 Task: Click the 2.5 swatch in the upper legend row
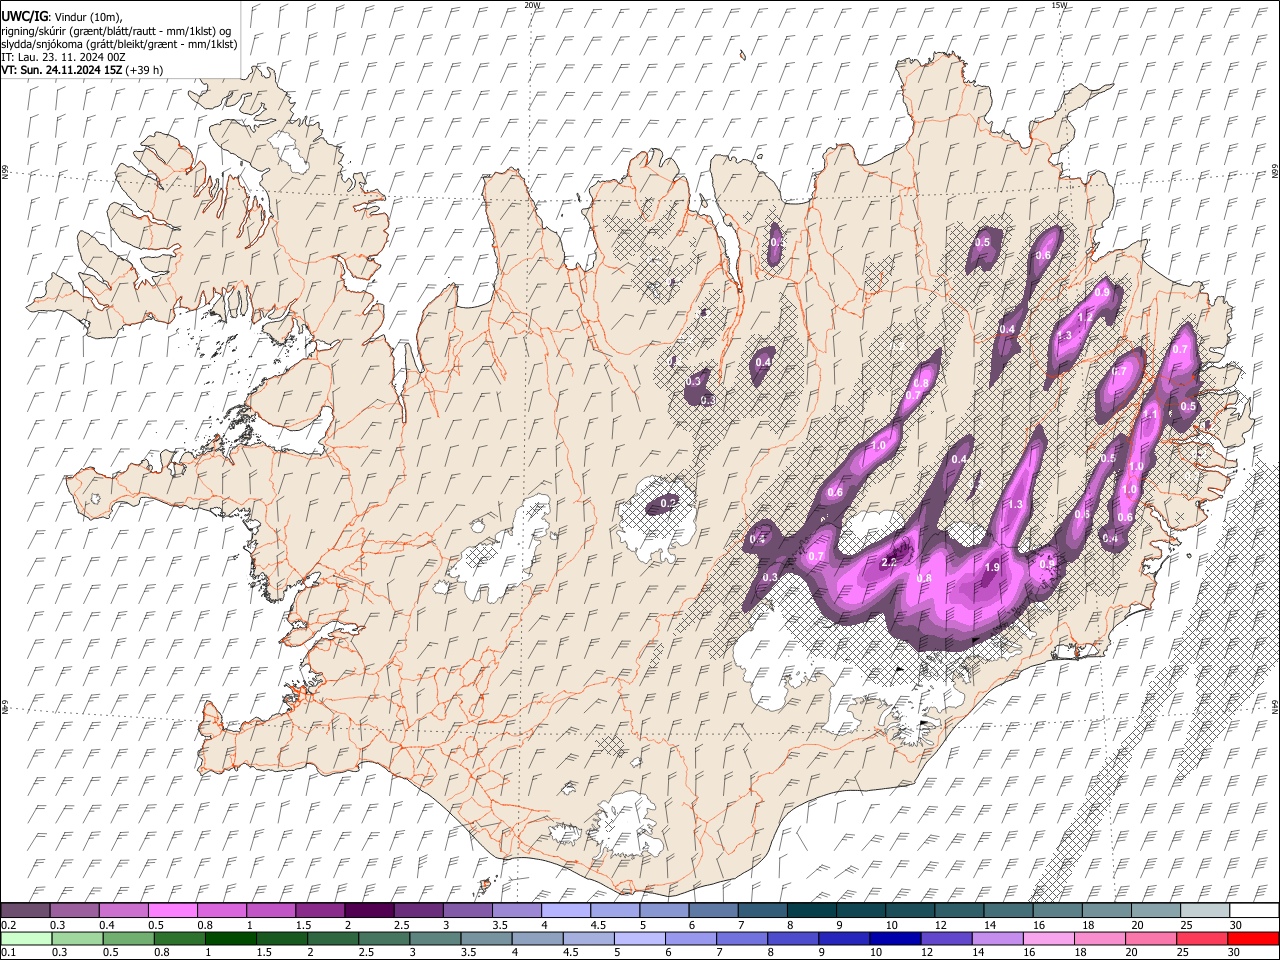[x=418, y=910]
